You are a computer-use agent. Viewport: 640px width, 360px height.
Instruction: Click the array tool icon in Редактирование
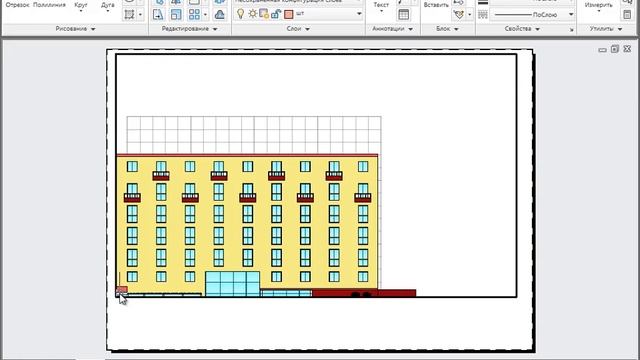tap(194, 15)
